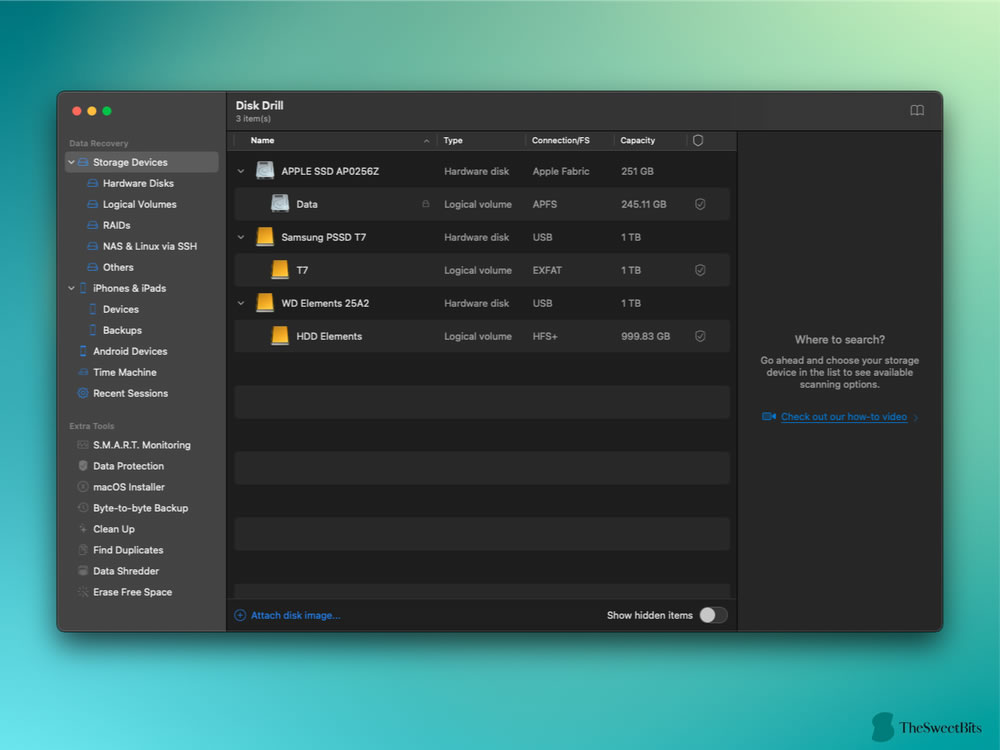This screenshot has height=750, width=1000.
Task: Select Backups under iPhones & iPads
Action: click(x=122, y=330)
